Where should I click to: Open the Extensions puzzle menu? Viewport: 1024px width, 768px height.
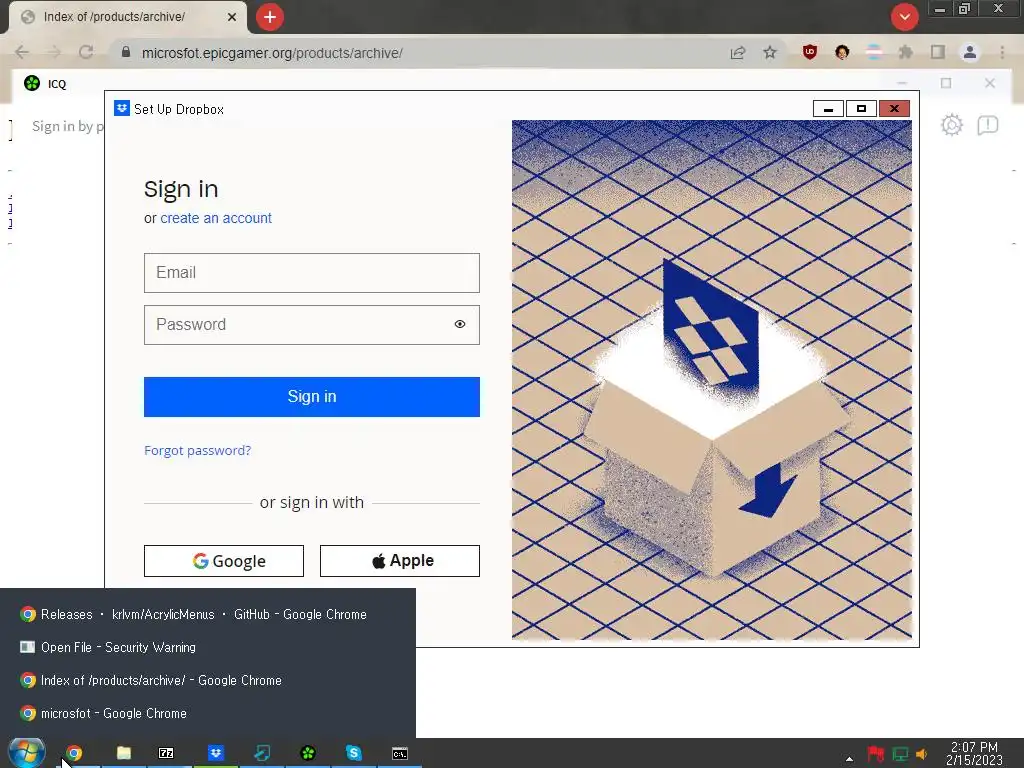click(x=906, y=52)
